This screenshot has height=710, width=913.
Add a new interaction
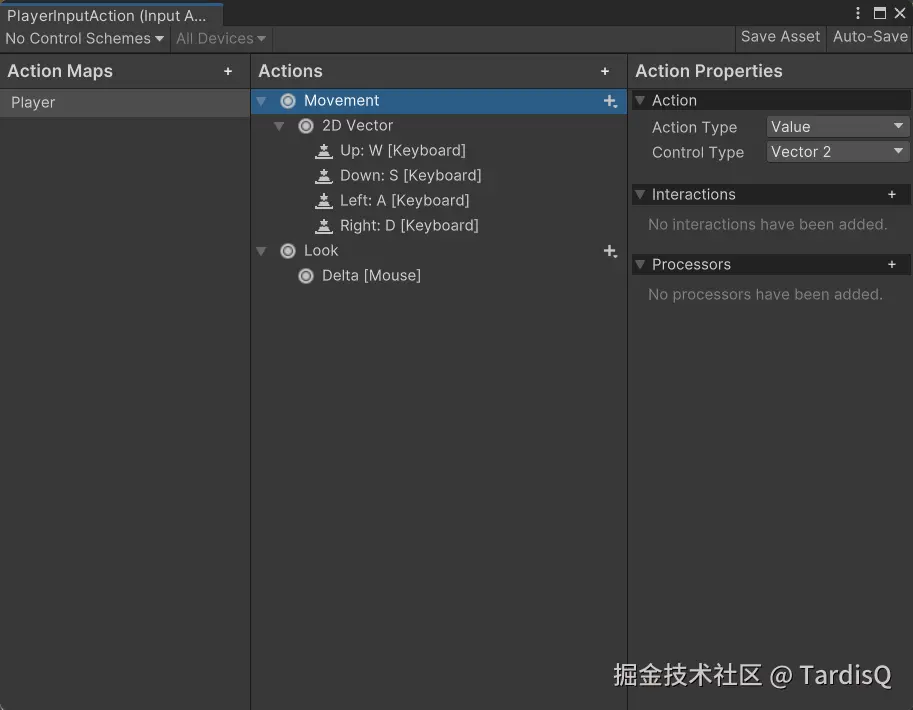pyautogui.click(x=892, y=195)
